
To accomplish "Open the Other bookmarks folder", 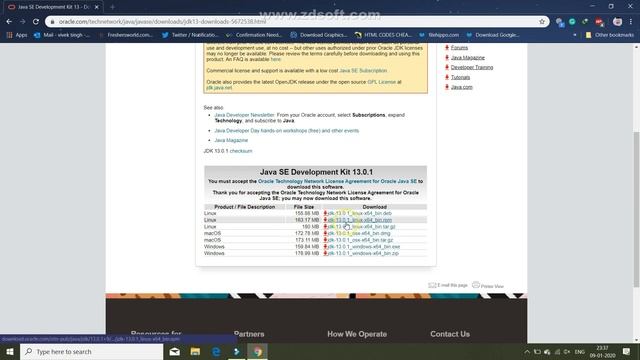I will coord(610,35).
